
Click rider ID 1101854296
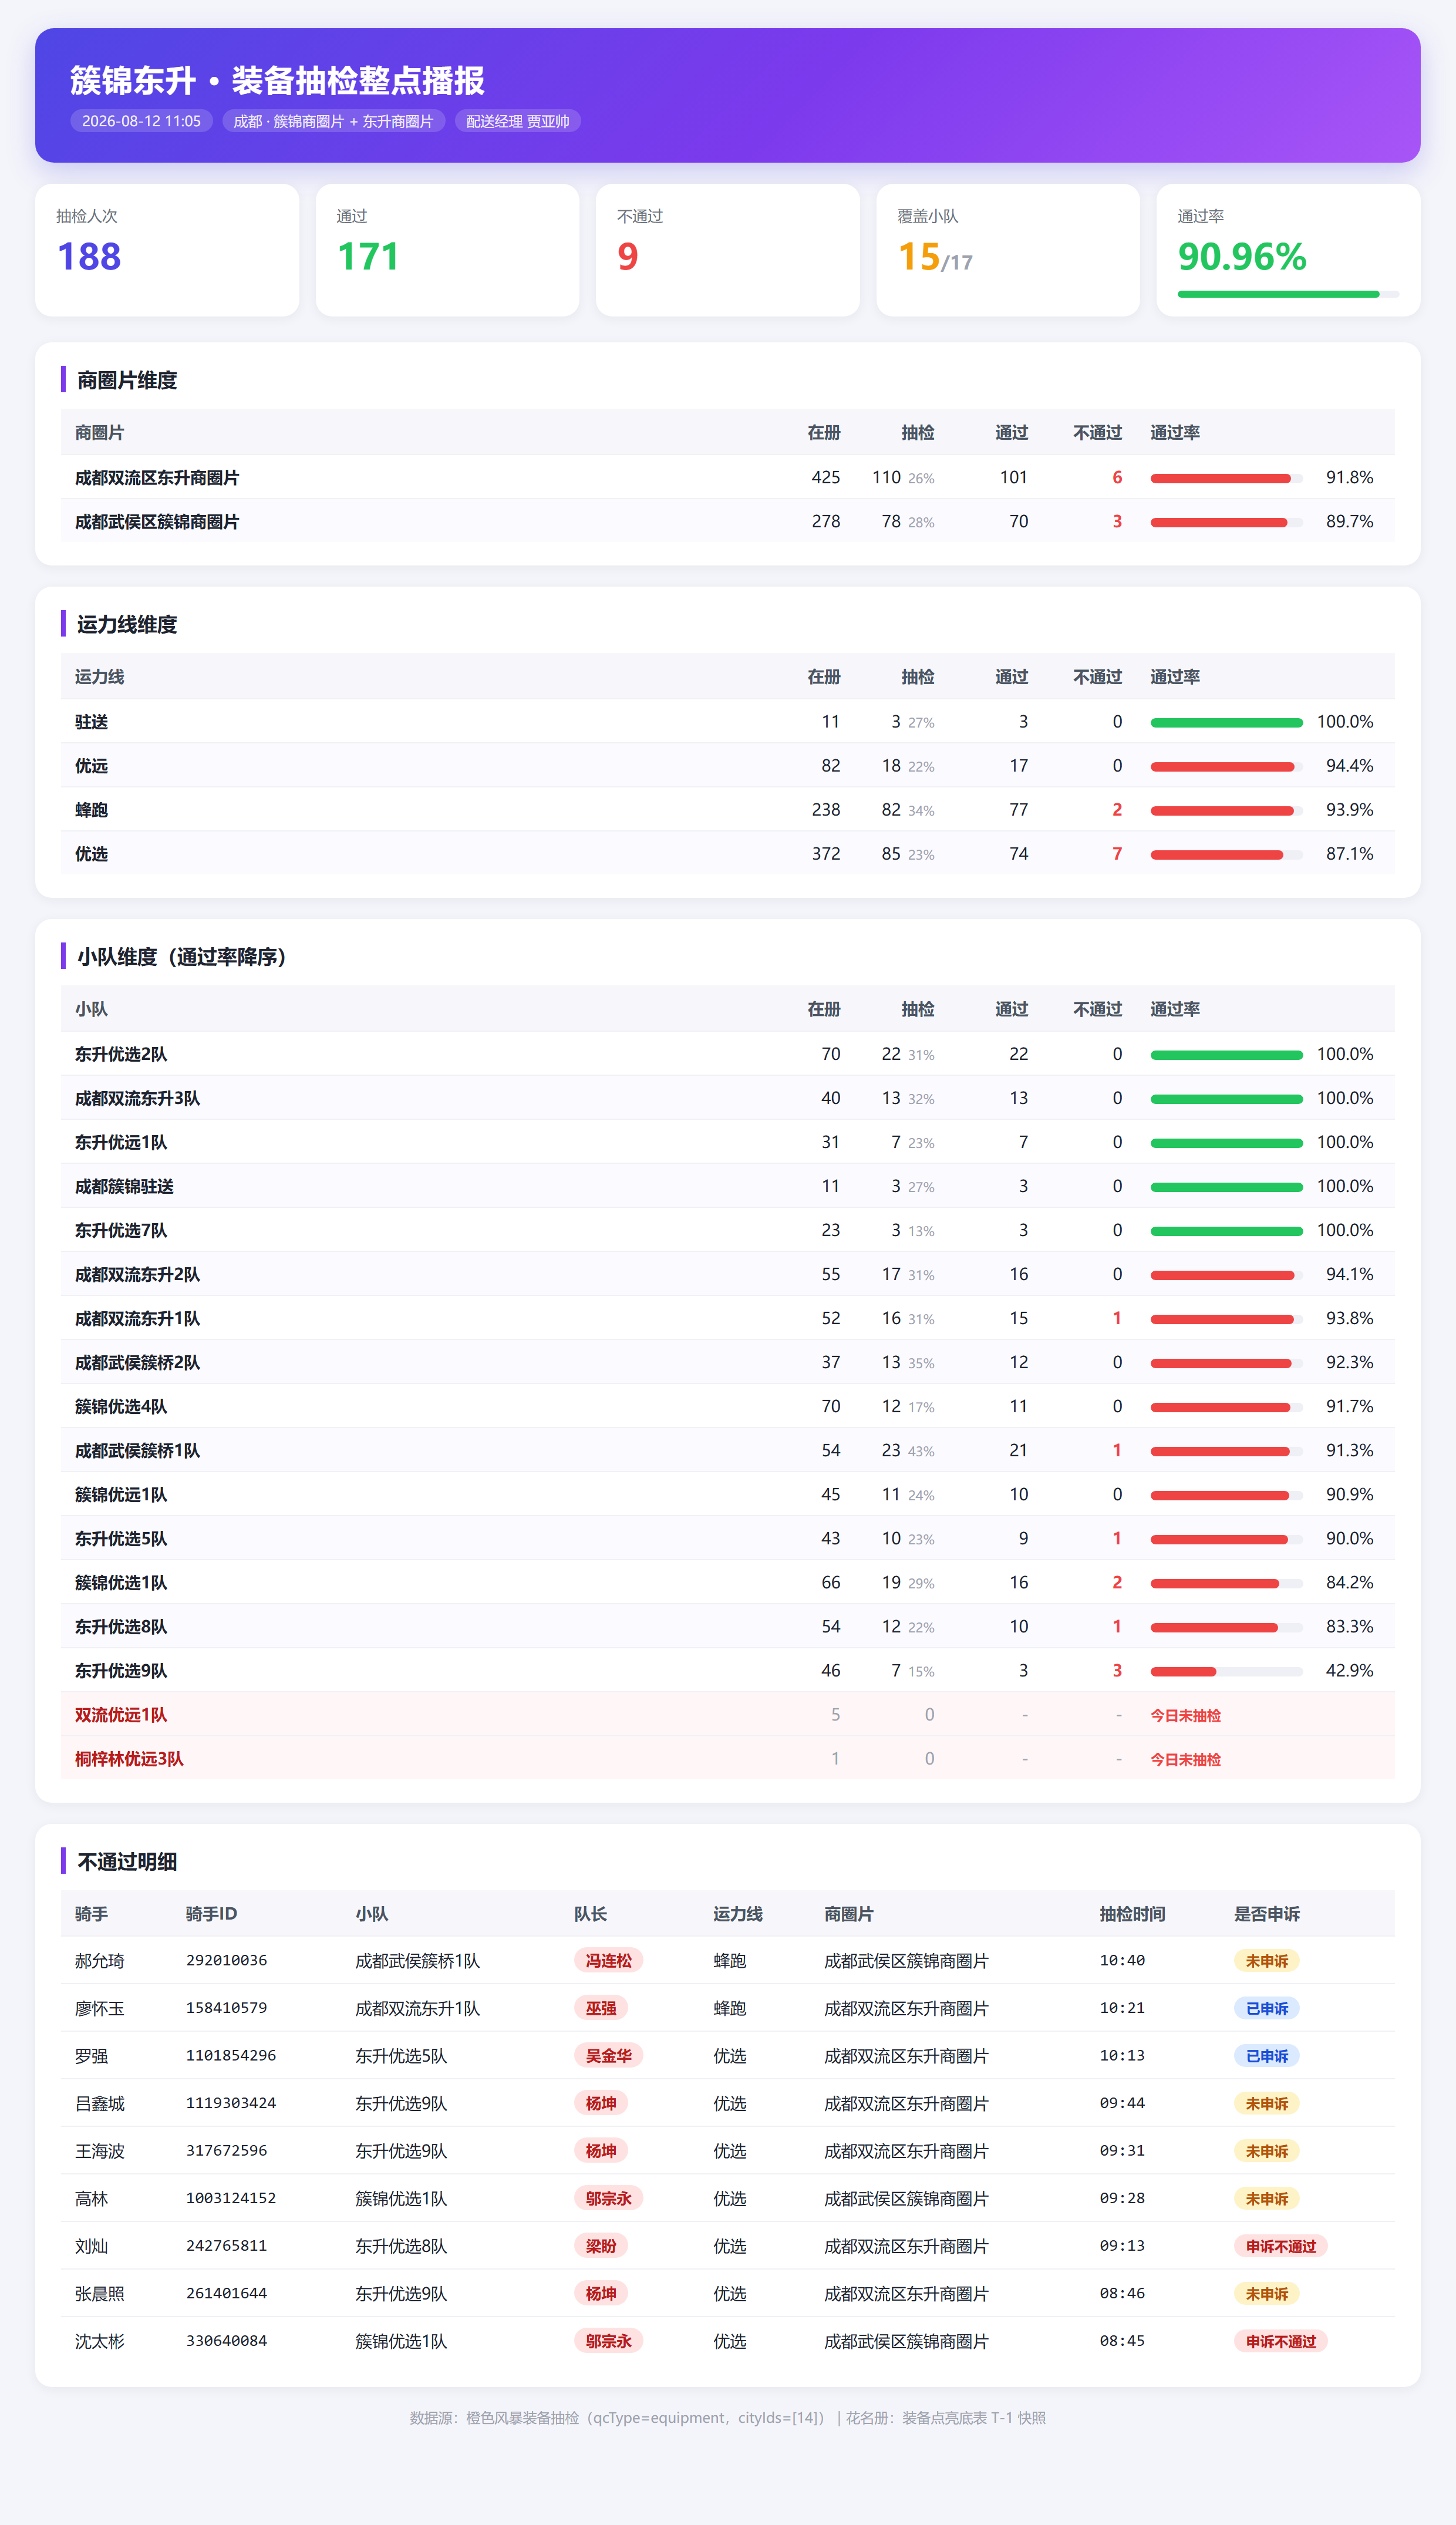[x=231, y=2055]
